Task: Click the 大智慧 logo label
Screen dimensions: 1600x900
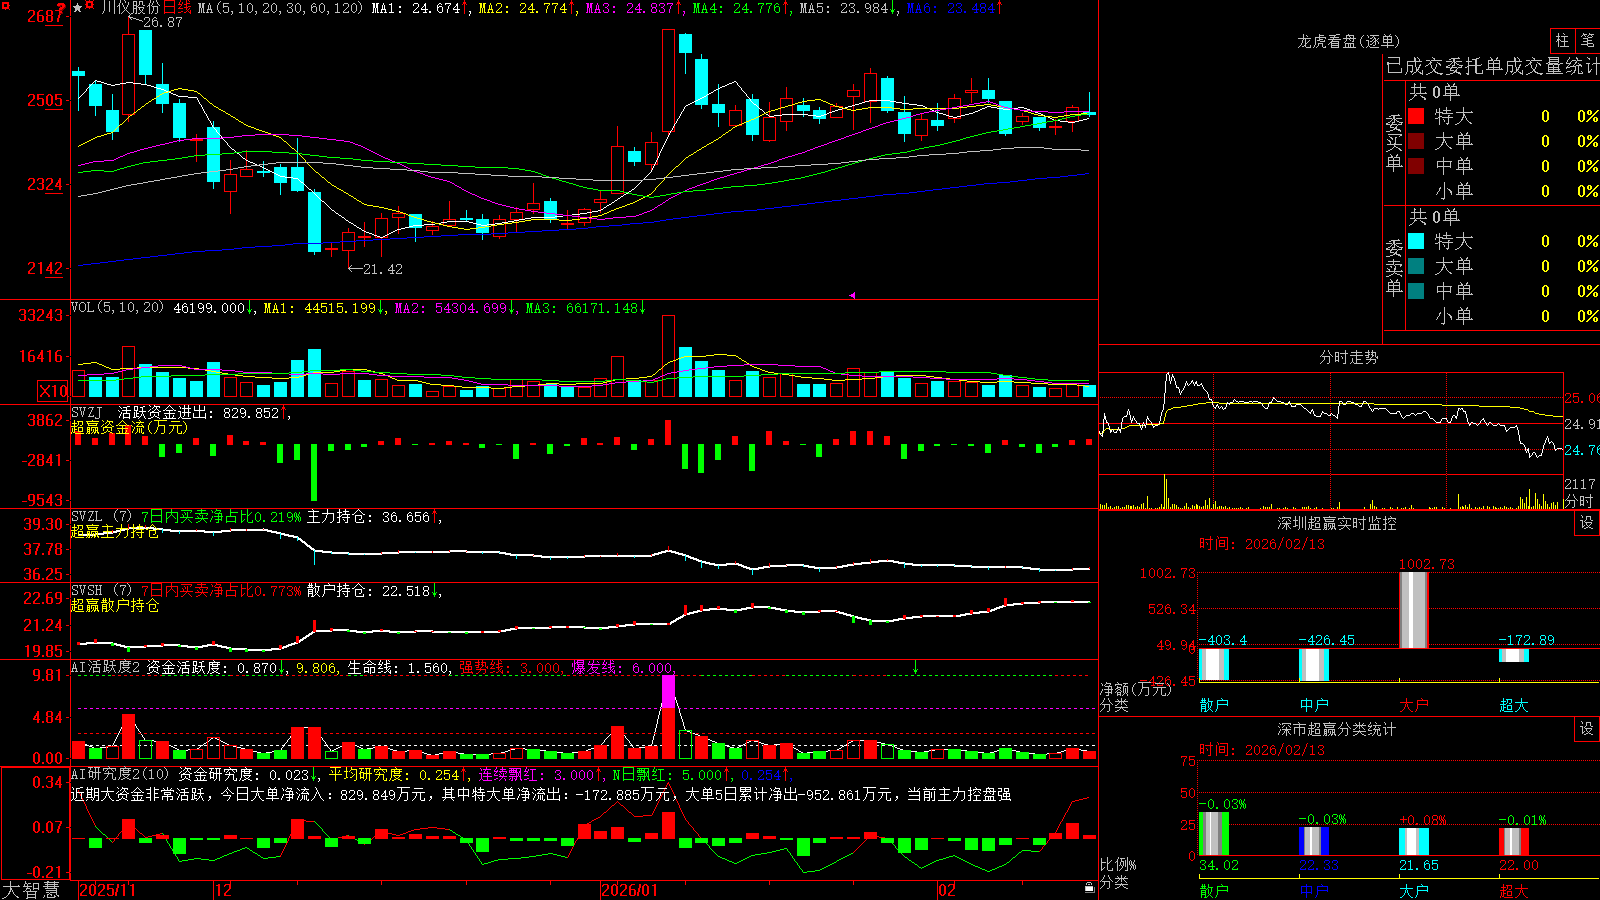Action: 32,889
